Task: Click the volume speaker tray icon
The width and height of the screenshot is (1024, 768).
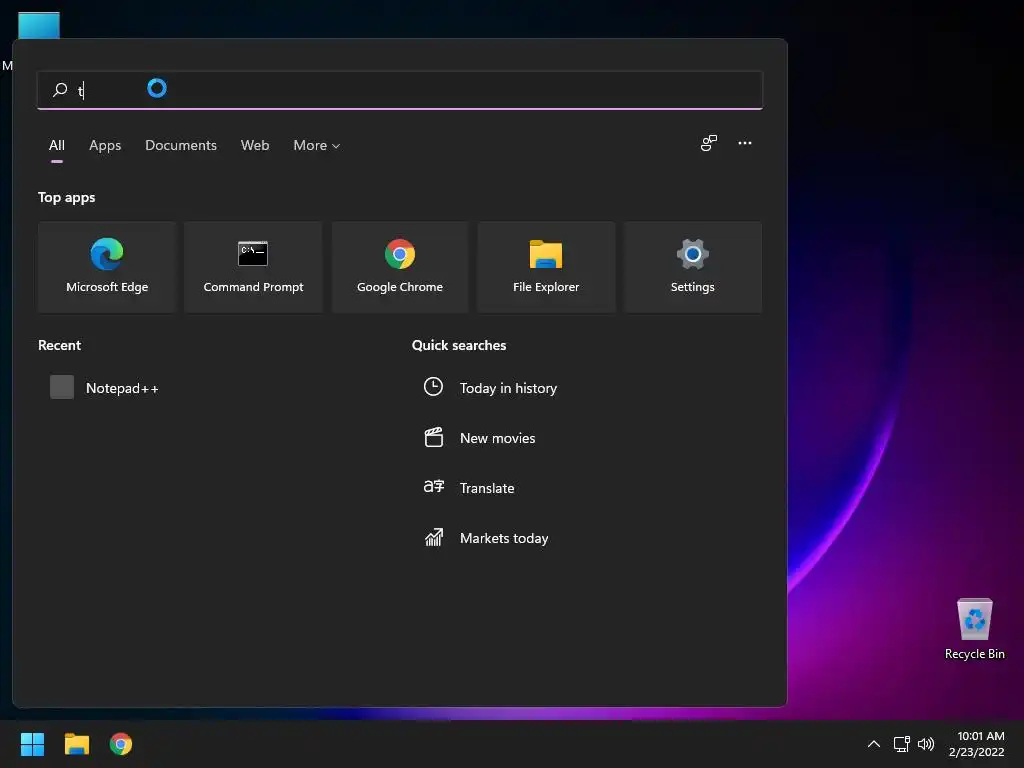Action: 926,744
